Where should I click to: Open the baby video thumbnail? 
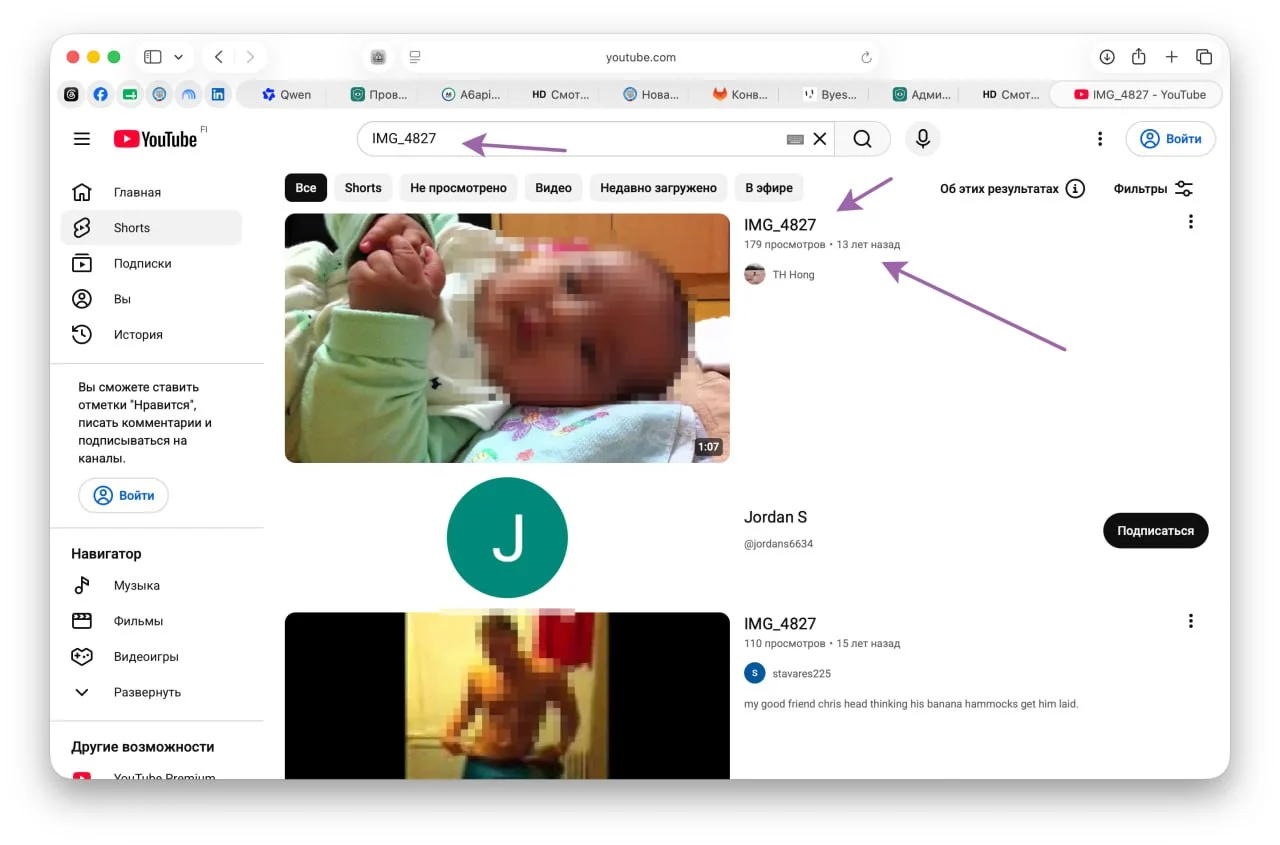click(x=507, y=338)
